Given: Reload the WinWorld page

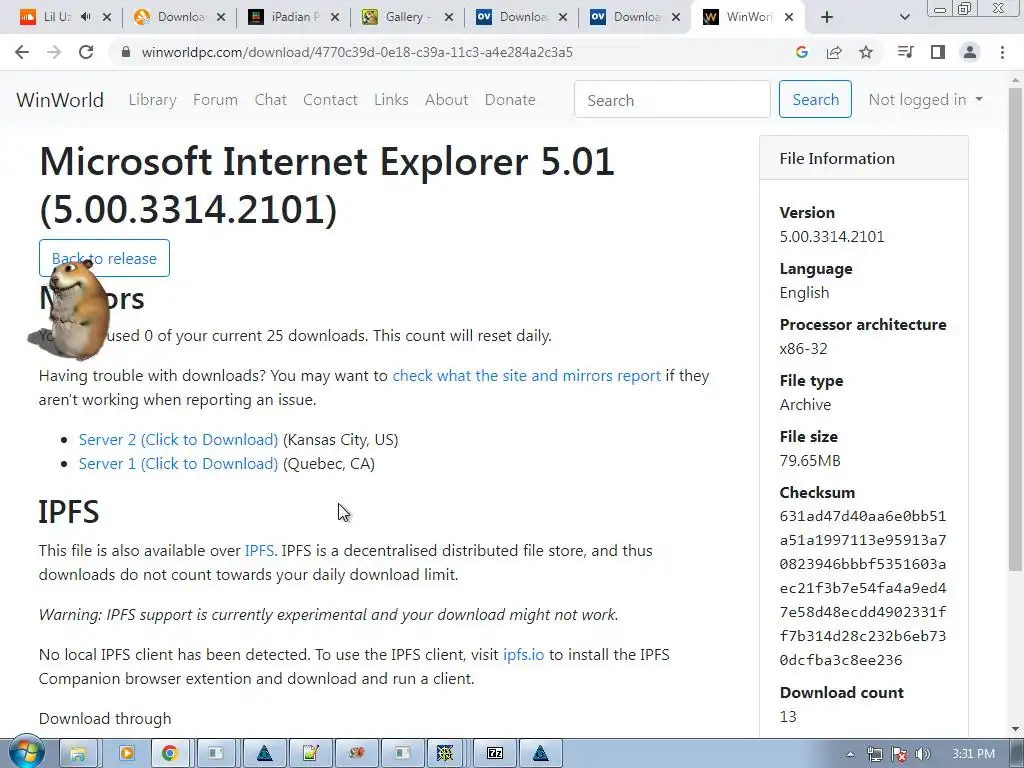Looking at the screenshot, I should (x=86, y=52).
